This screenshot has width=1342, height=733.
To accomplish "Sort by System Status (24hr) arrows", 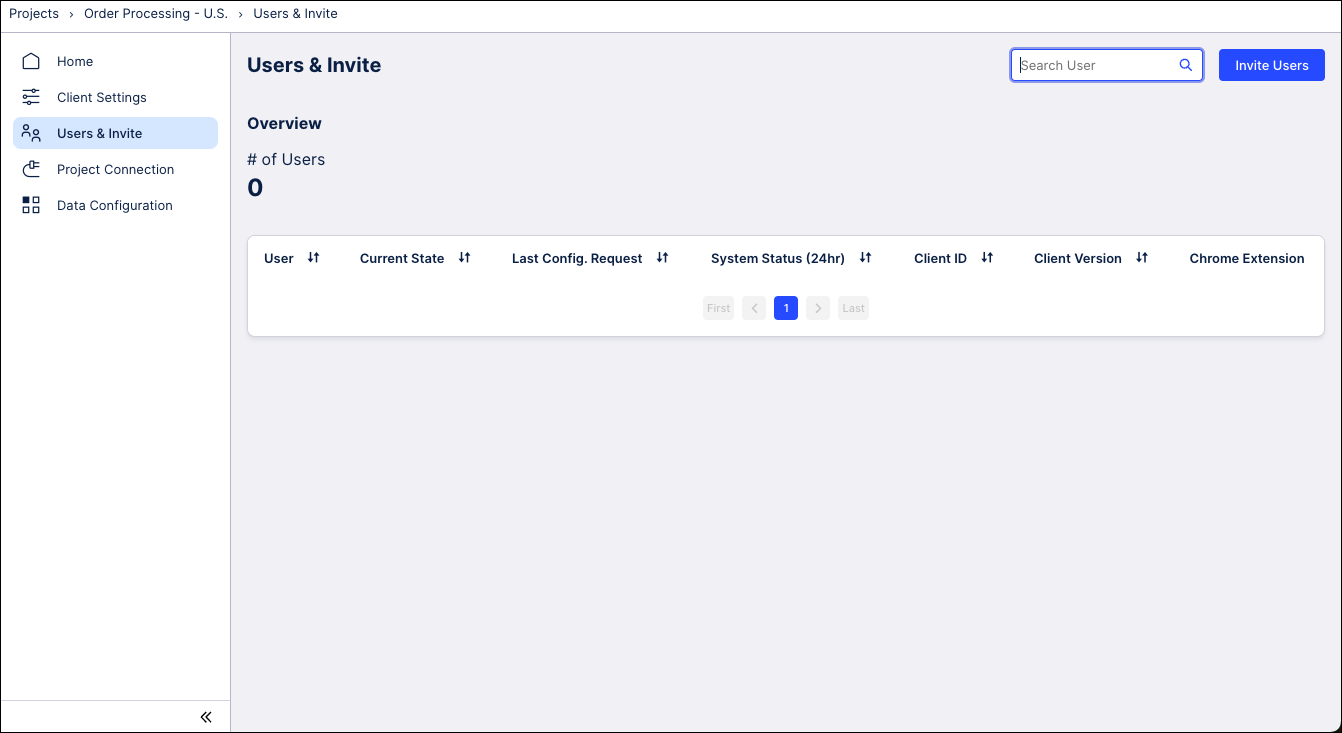I will pyautogui.click(x=865, y=258).
